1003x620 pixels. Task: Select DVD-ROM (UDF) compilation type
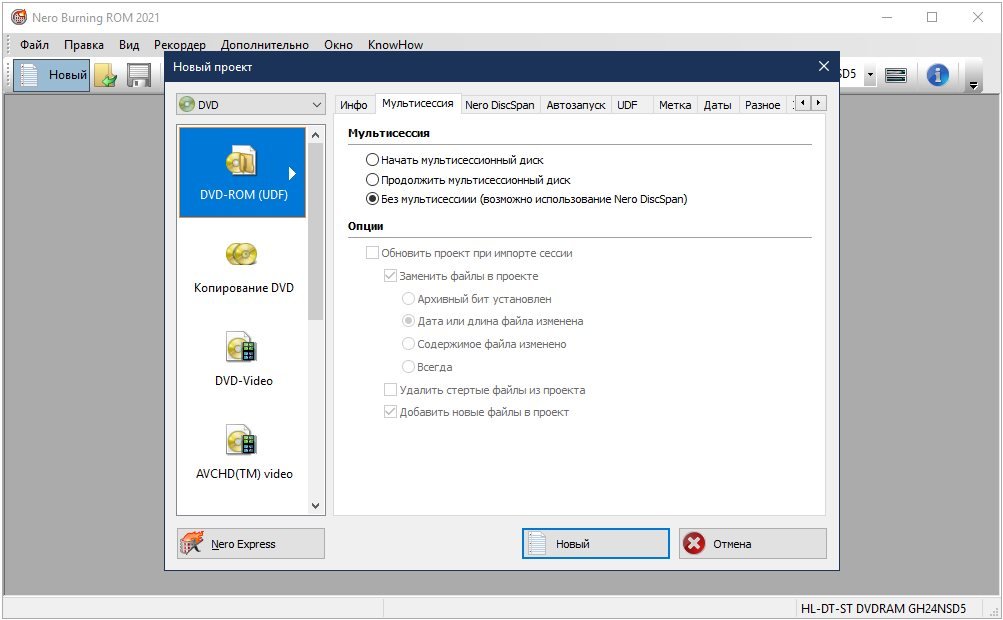point(242,173)
